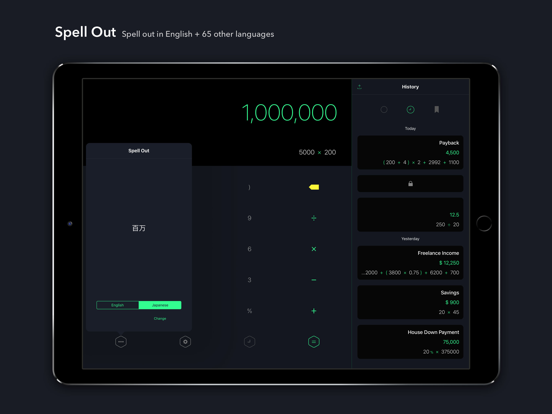Tap the share icon in History header

359,87
